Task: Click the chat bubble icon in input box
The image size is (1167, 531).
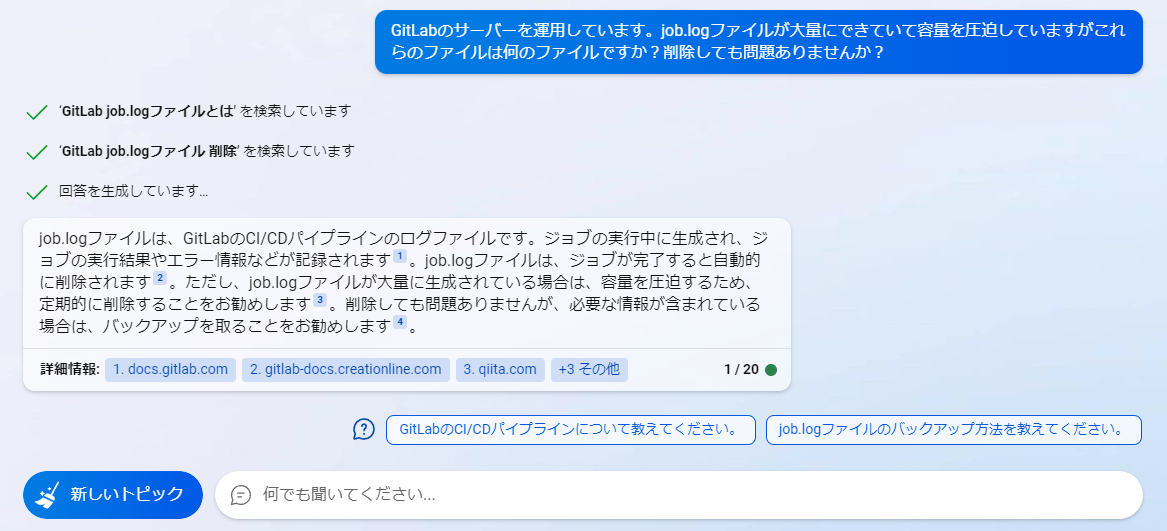Action: [x=240, y=495]
